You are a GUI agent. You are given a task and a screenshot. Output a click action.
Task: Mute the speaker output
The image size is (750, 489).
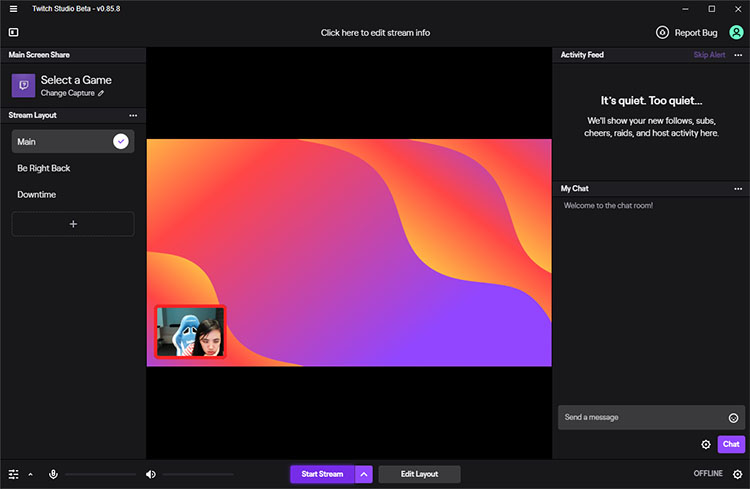(x=151, y=474)
